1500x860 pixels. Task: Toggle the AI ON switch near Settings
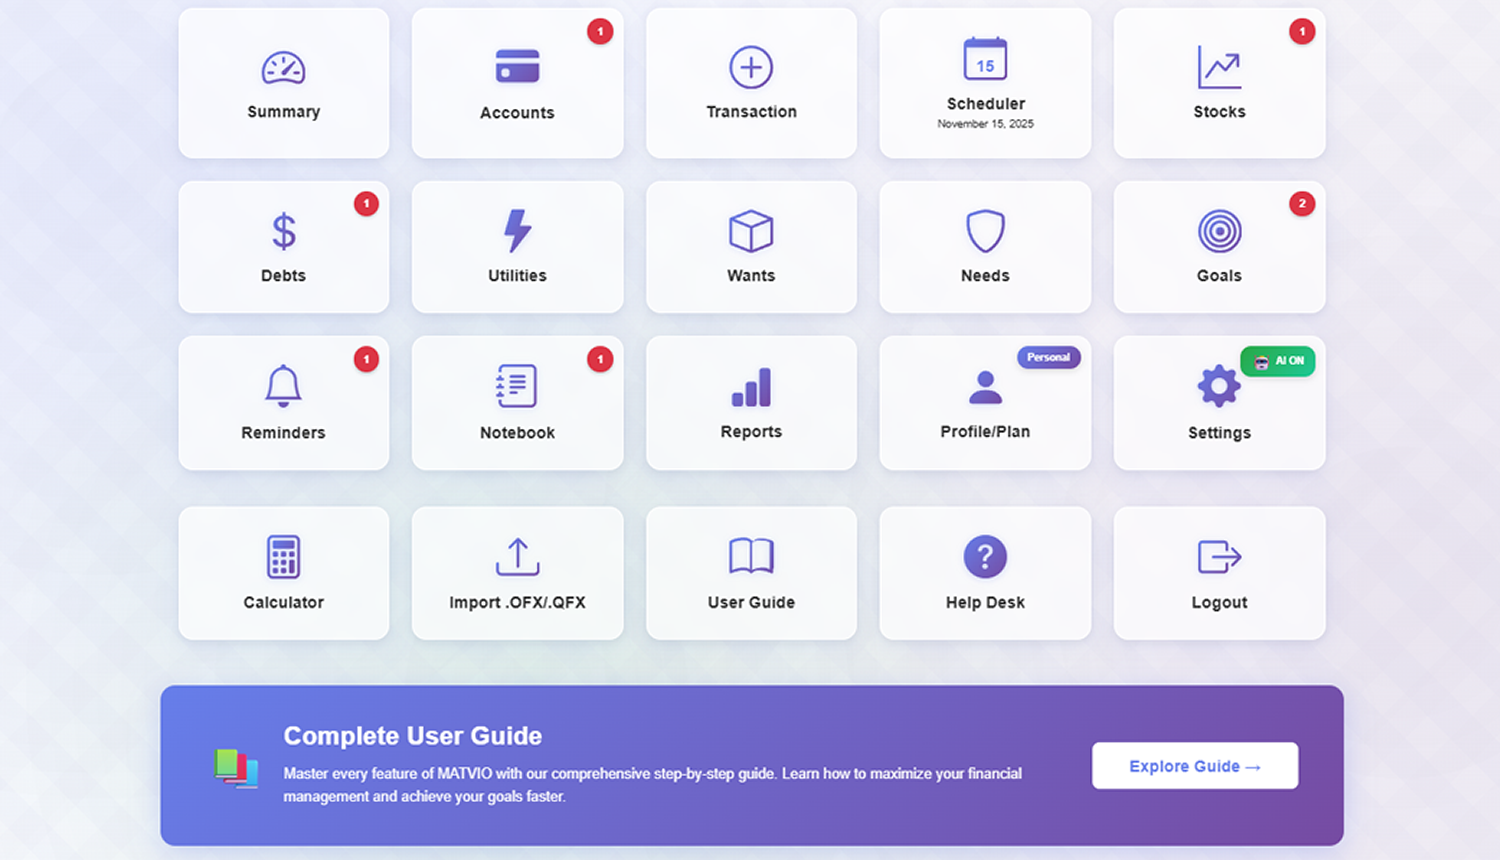(1278, 361)
